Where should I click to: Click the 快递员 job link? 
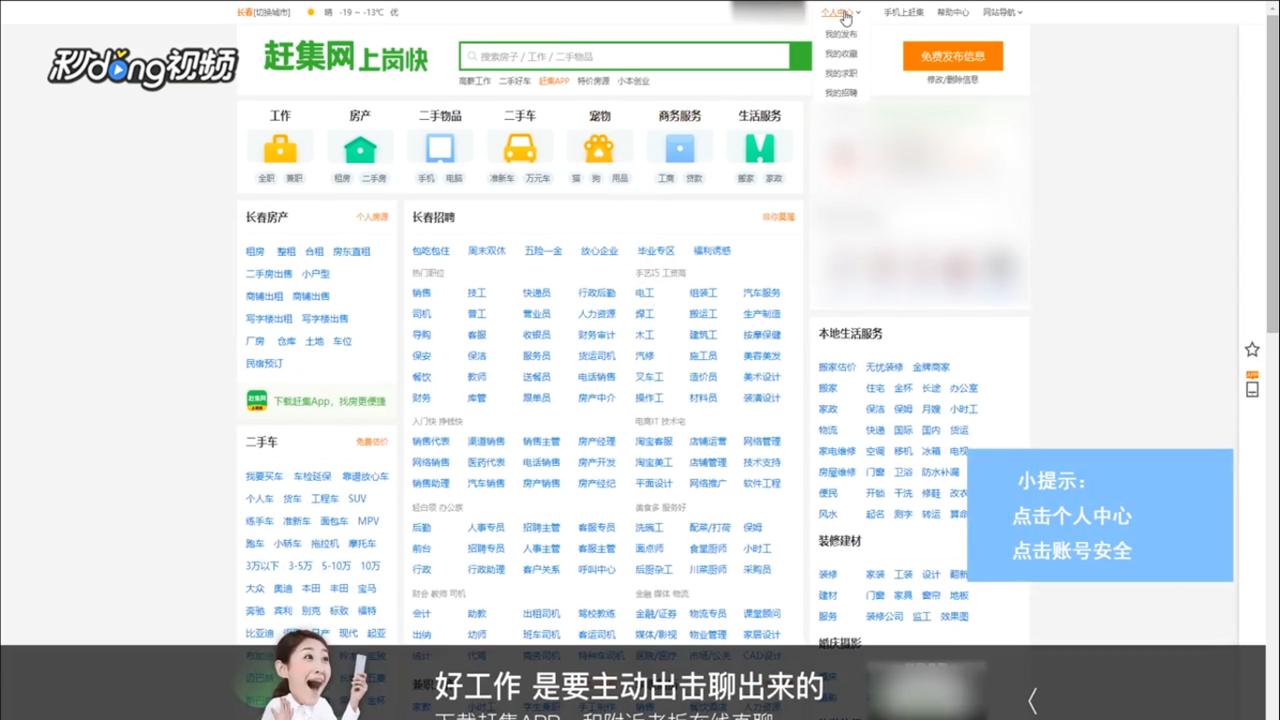536,293
